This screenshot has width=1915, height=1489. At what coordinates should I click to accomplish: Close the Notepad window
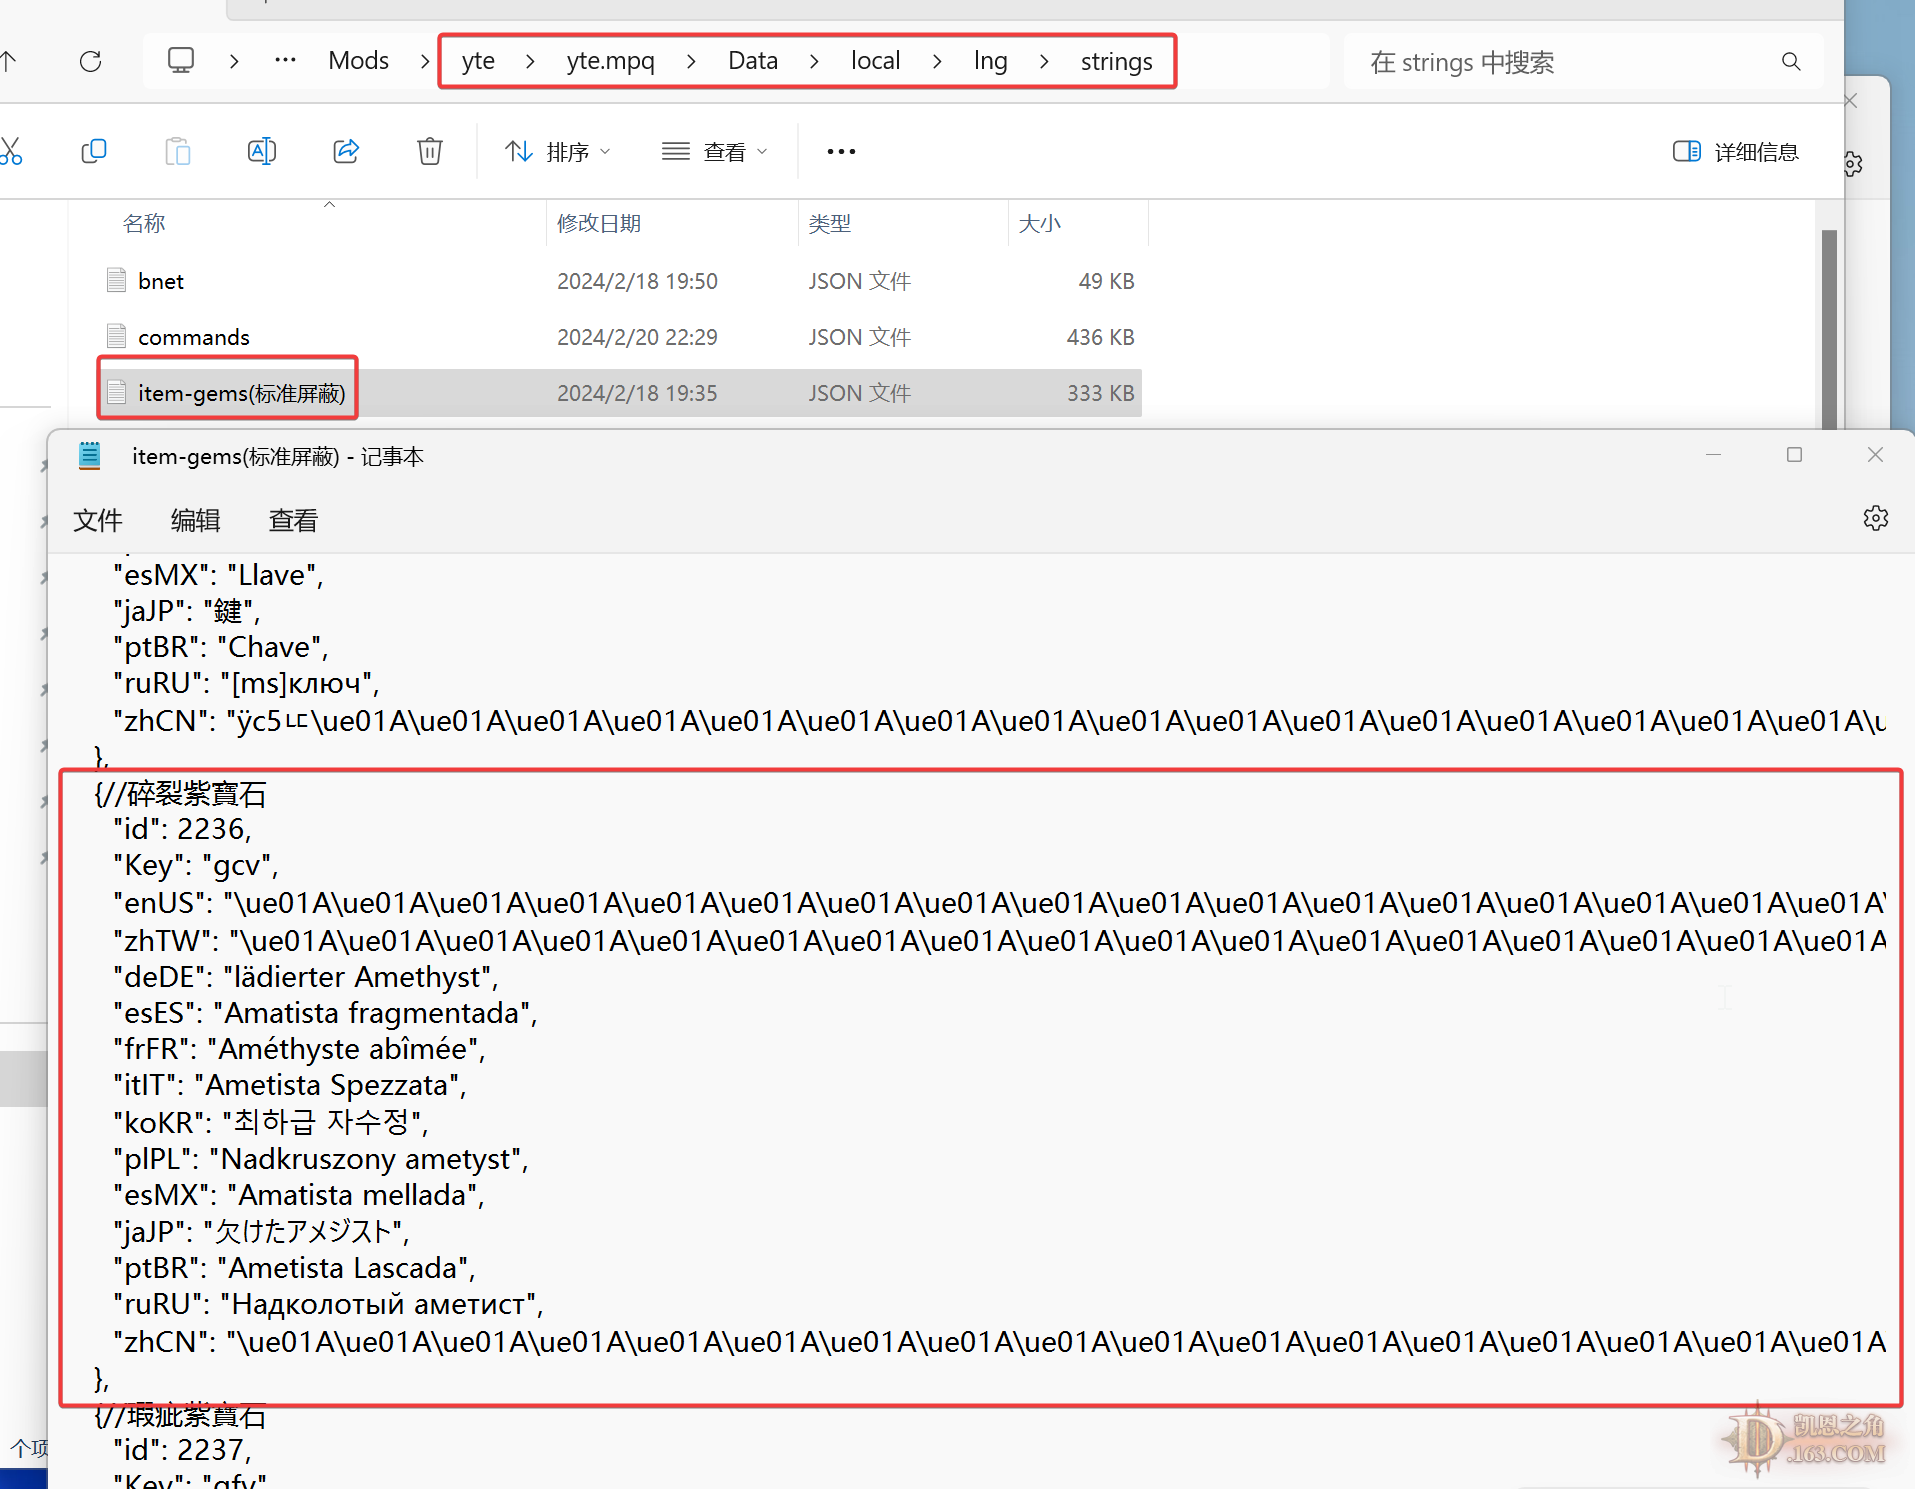[x=1875, y=455]
